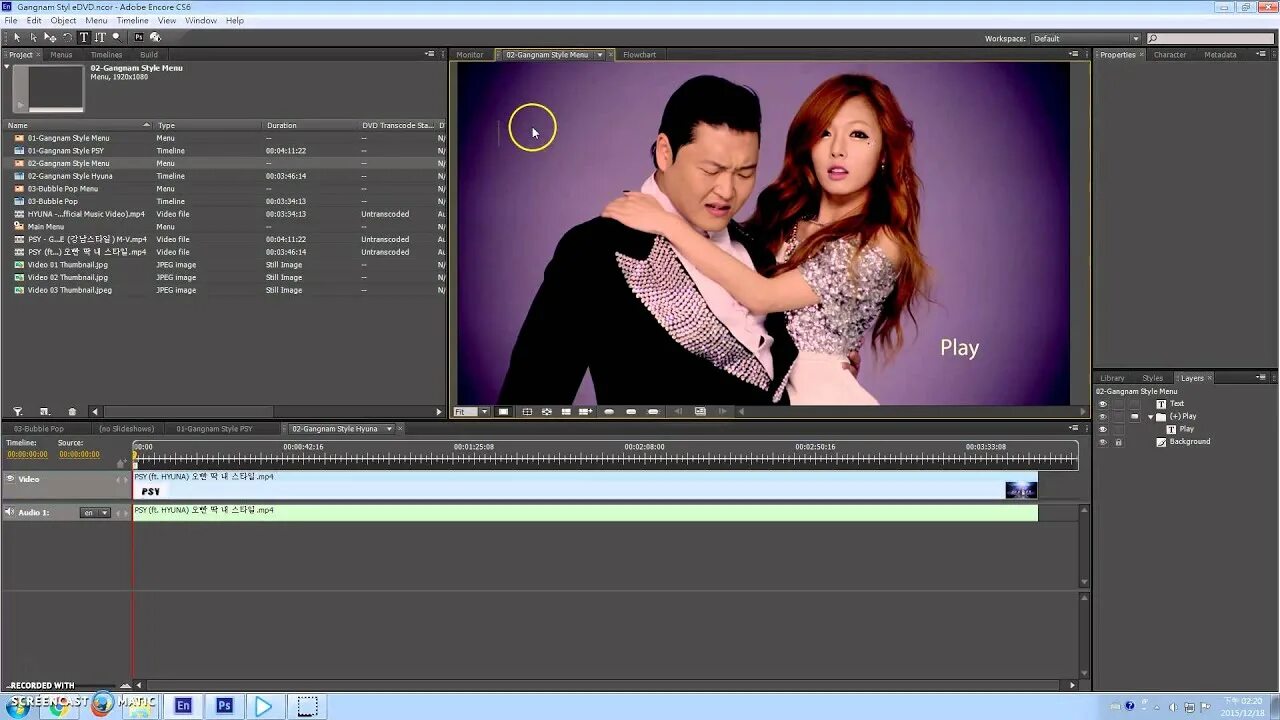Switch to the Character tab

pos(1170,55)
